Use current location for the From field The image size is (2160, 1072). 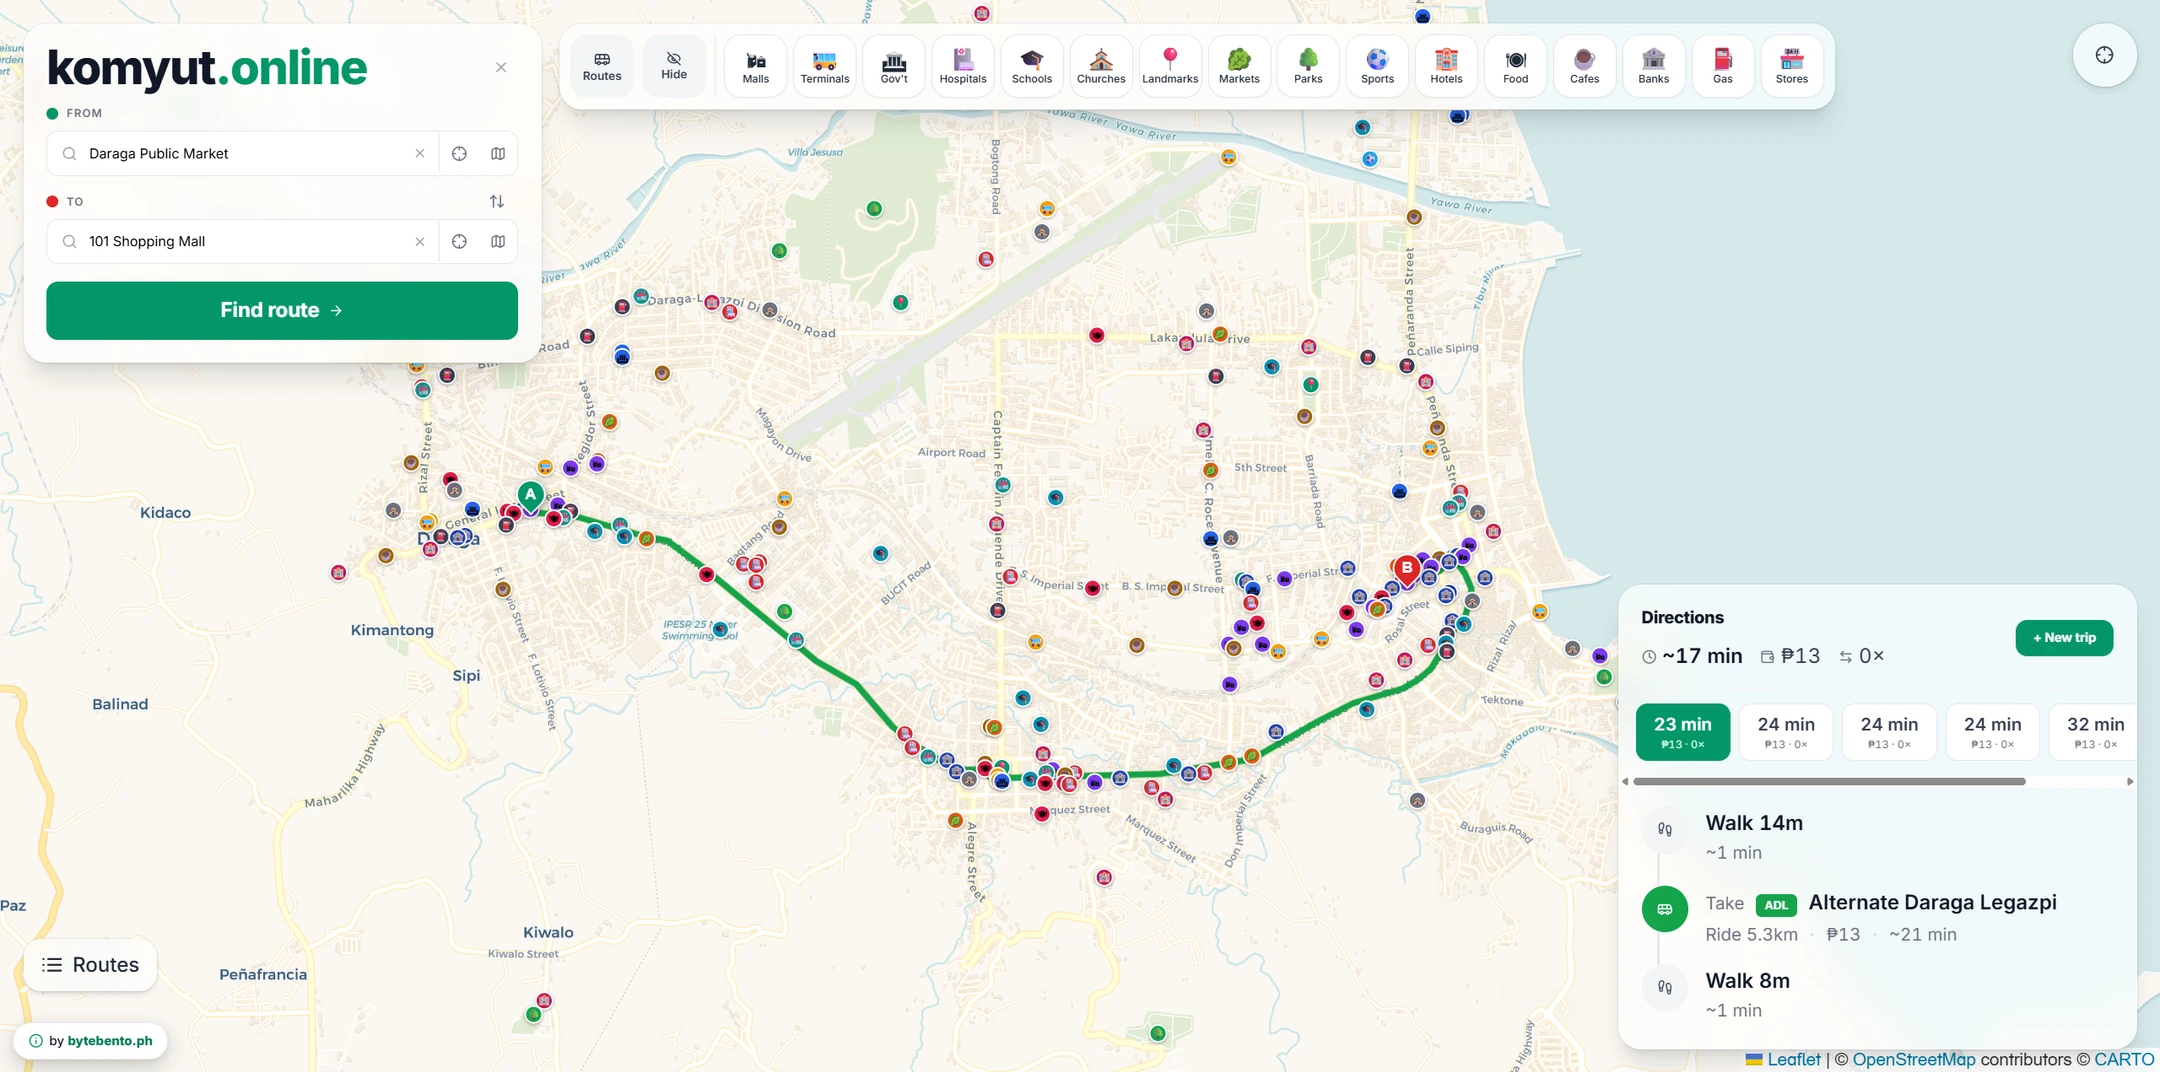click(x=459, y=153)
